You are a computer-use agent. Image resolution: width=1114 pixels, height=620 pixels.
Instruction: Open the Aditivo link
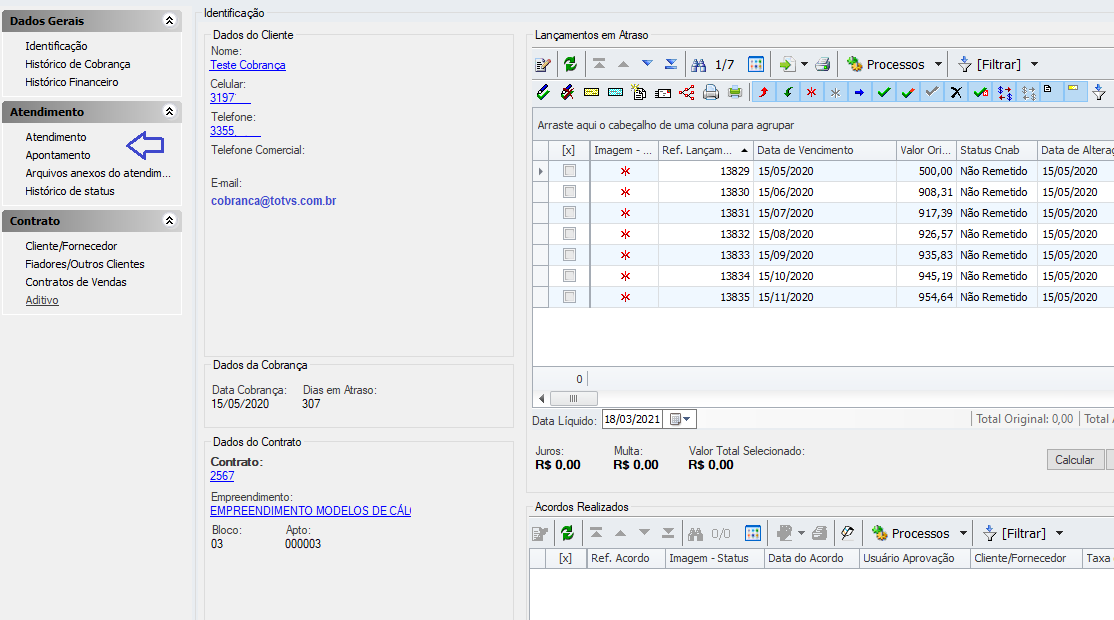[x=42, y=300]
